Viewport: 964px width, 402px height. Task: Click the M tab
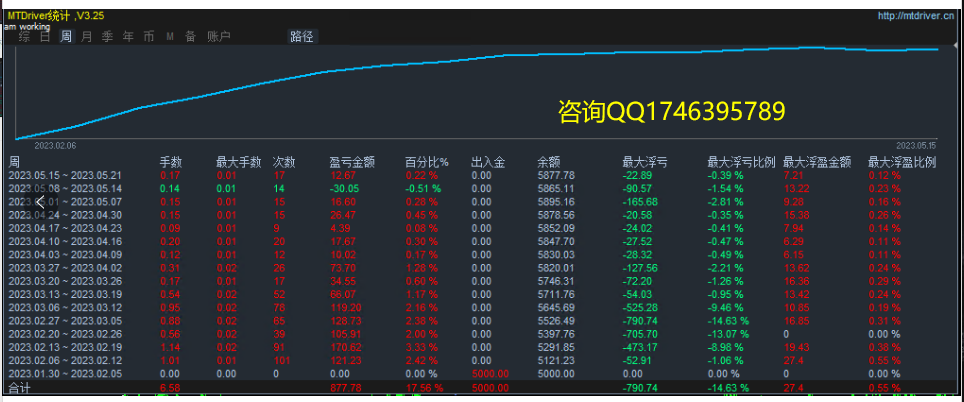170,37
